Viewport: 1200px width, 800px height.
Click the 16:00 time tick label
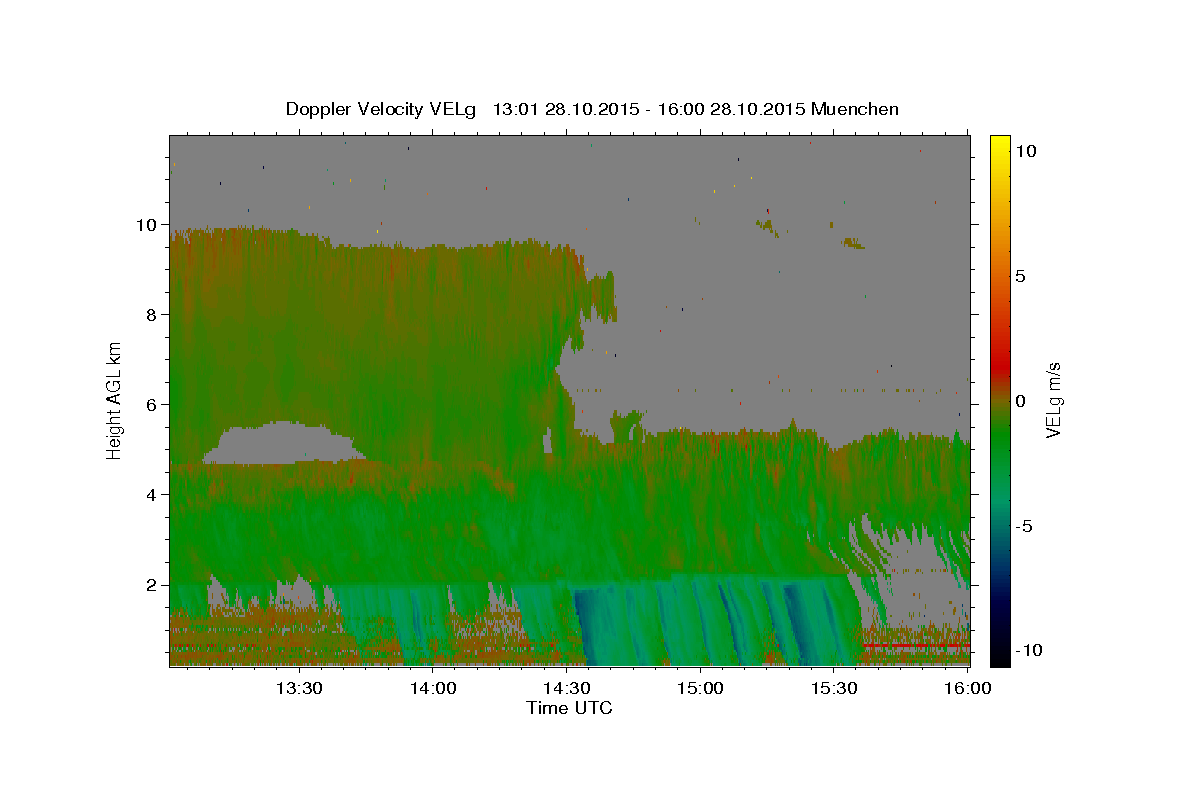point(967,689)
